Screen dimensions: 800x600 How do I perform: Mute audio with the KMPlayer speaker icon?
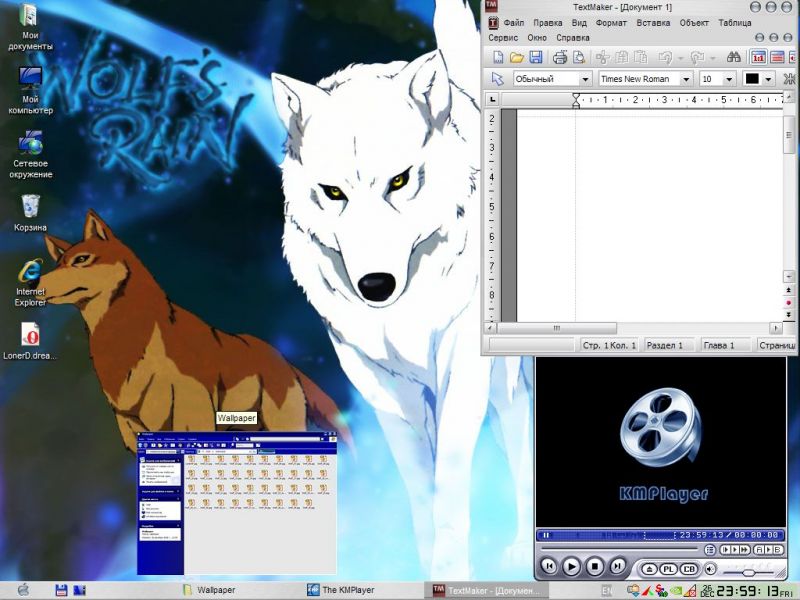point(709,568)
